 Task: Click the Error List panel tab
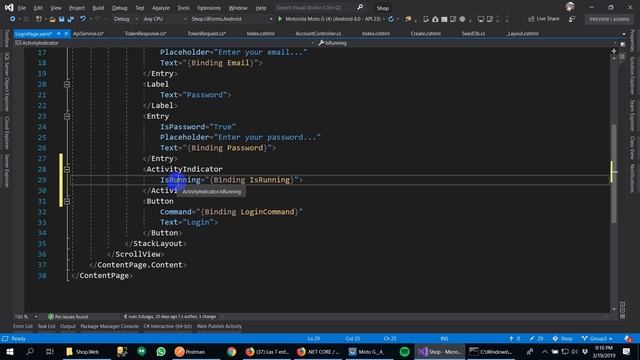tap(23, 326)
